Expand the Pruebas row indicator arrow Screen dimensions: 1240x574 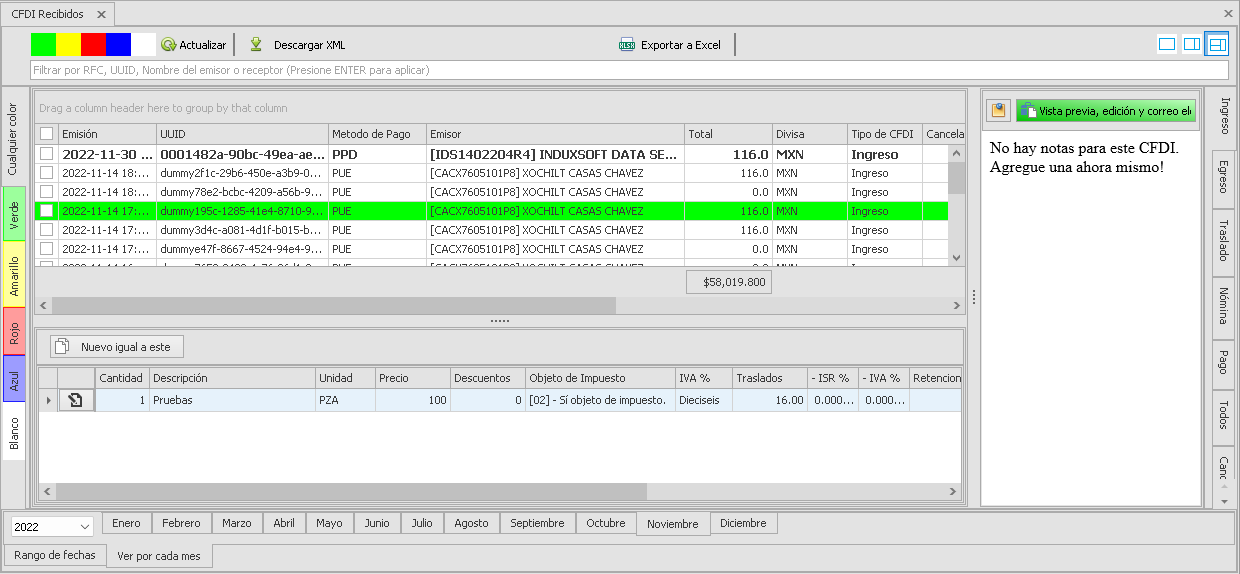click(x=48, y=400)
